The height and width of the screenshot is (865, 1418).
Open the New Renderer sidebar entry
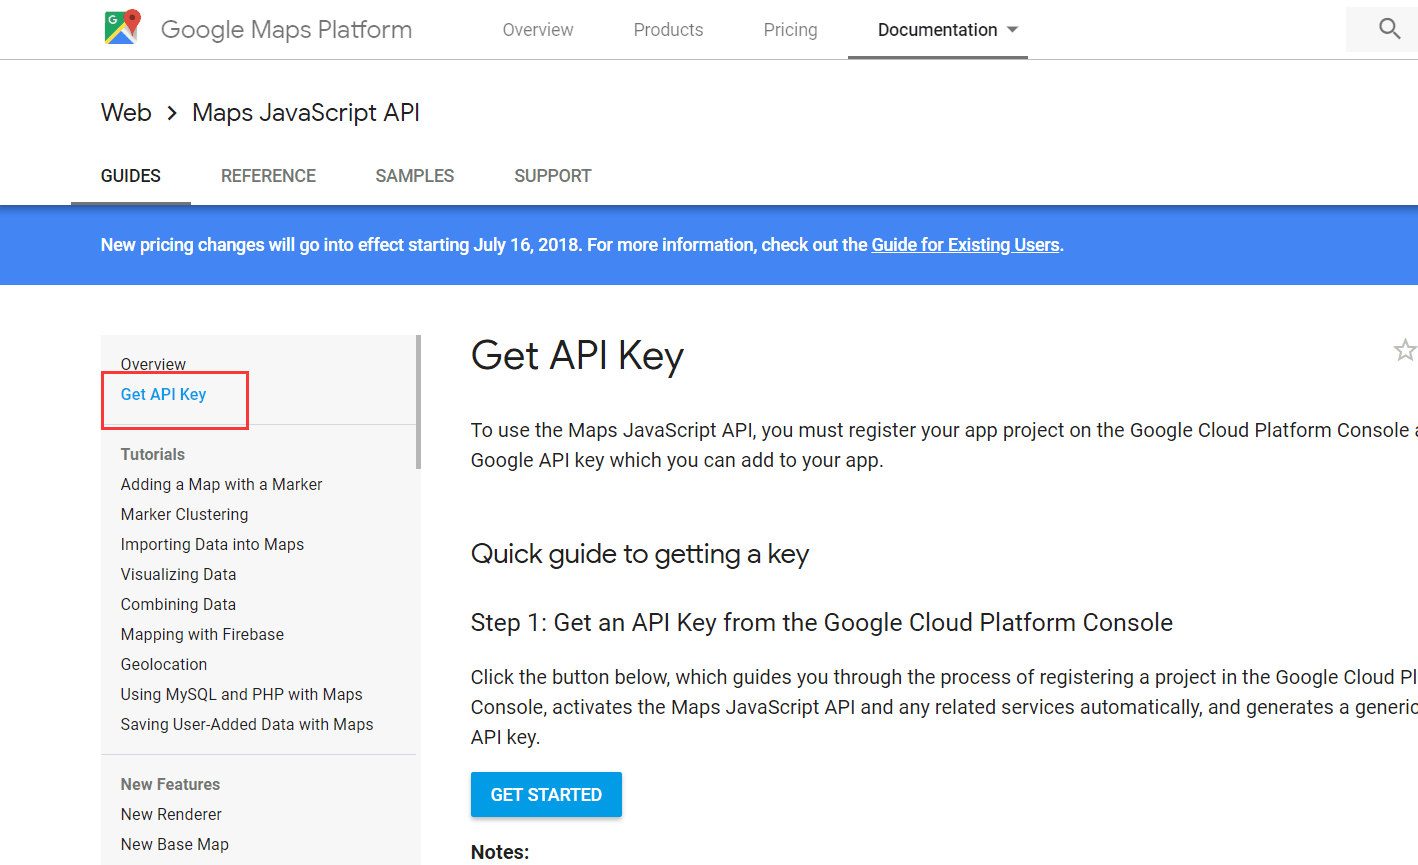click(171, 814)
